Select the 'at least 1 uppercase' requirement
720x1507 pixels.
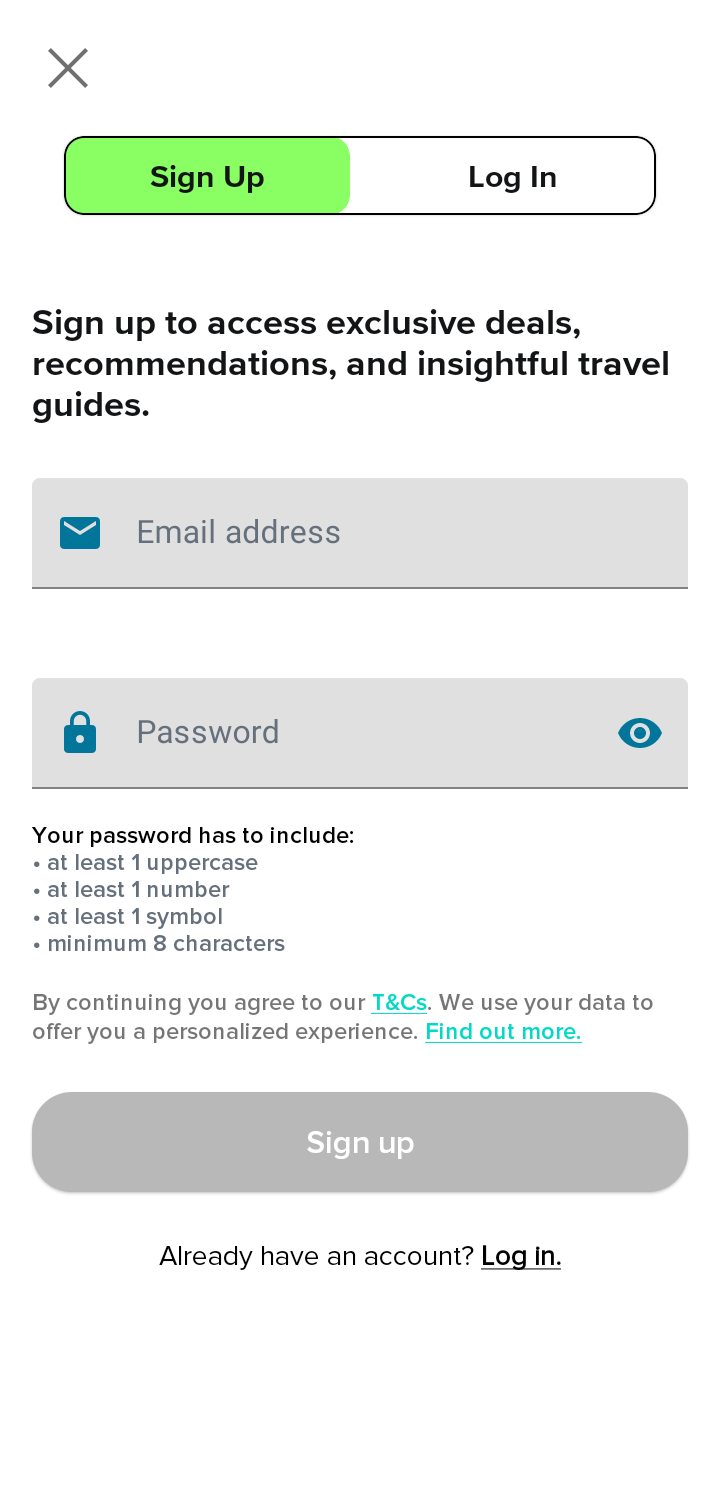(x=145, y=863)
